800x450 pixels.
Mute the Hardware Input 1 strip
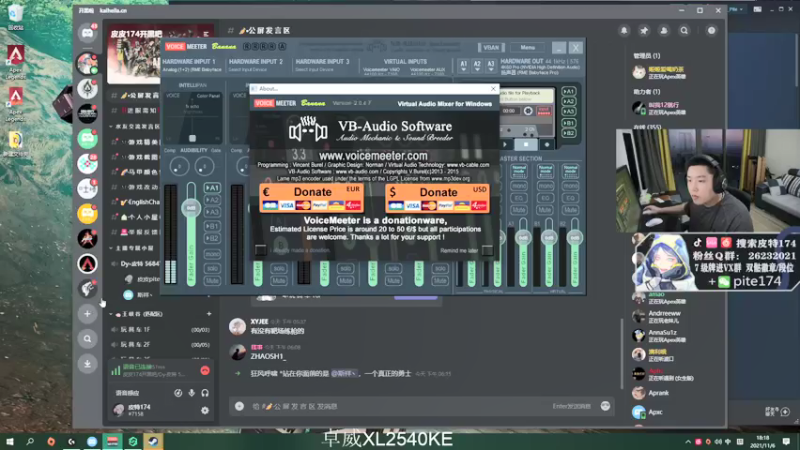212,281
